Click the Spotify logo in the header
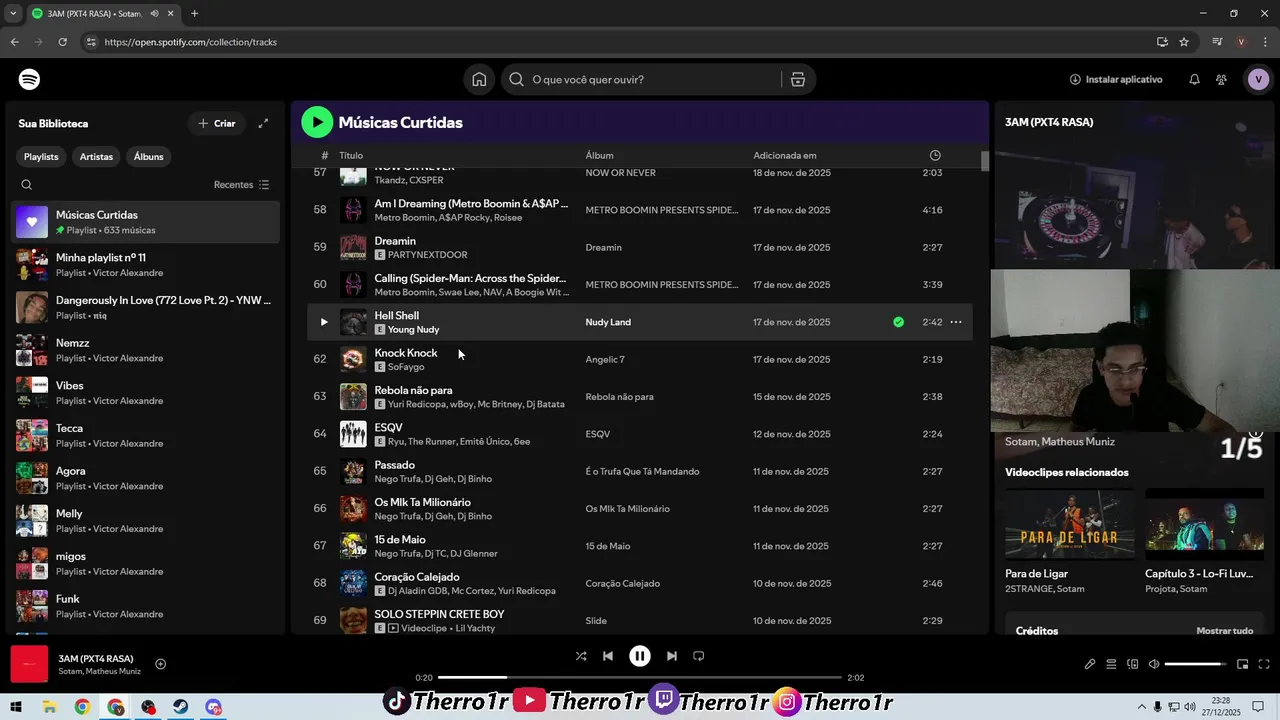Viewport: 1280px width, 720px height. point(30,79)
